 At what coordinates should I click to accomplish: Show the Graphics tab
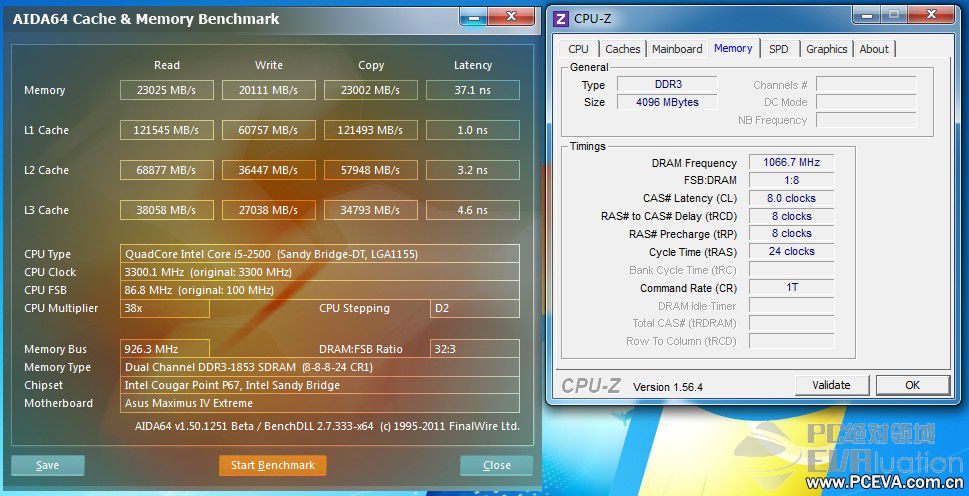pos(826,49)
